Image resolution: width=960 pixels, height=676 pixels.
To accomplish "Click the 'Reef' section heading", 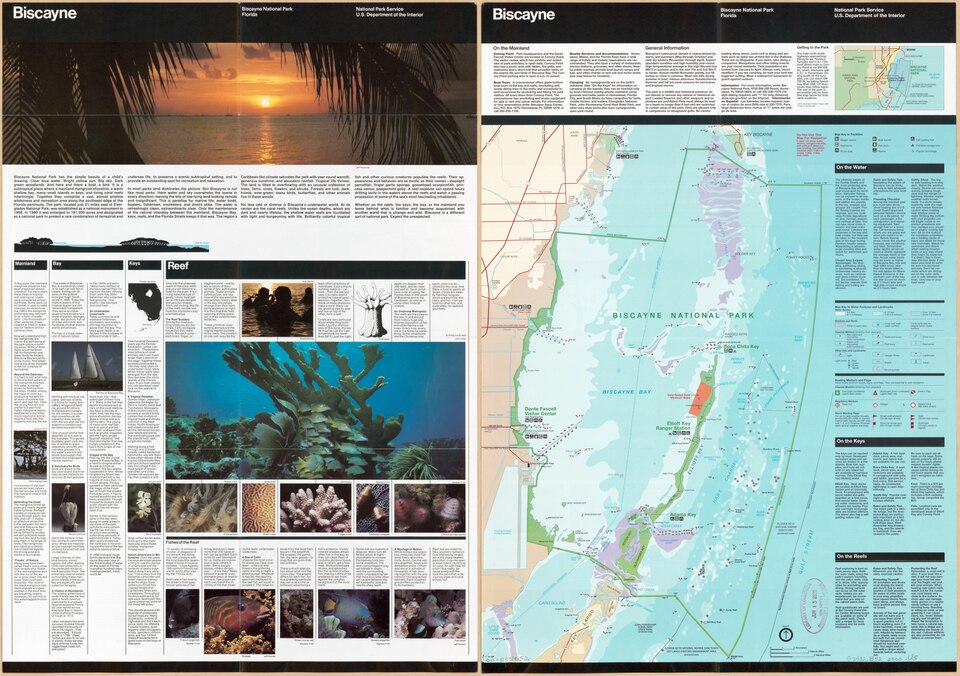I will pos(178,266).
